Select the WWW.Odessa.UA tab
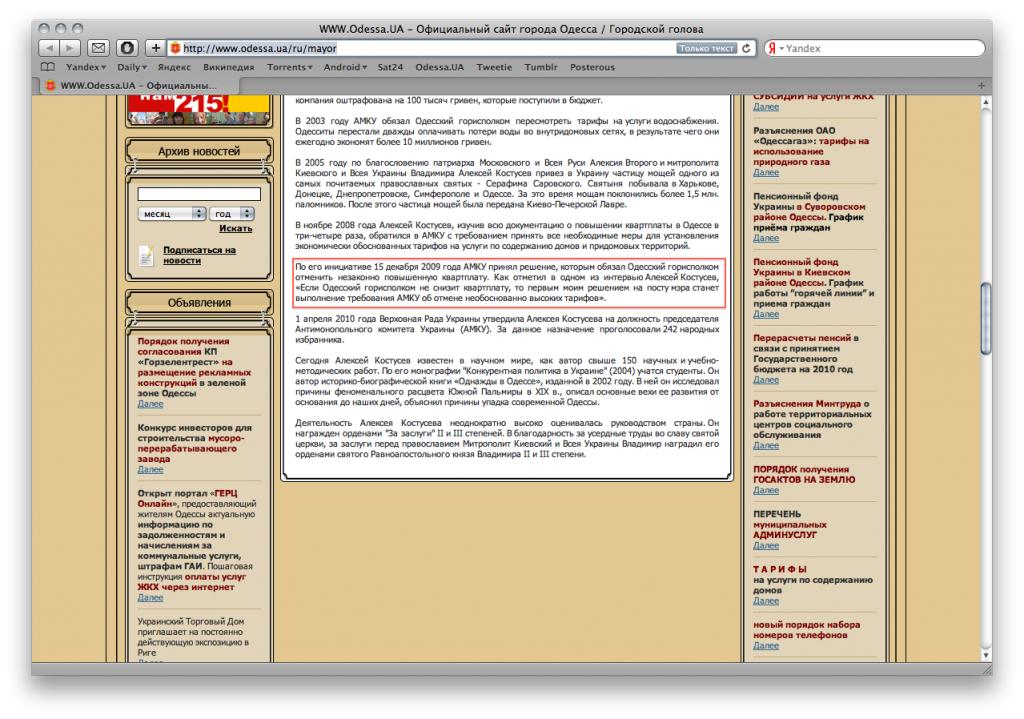The height and width of the screenshot is (719, 1024). [130, 85]
